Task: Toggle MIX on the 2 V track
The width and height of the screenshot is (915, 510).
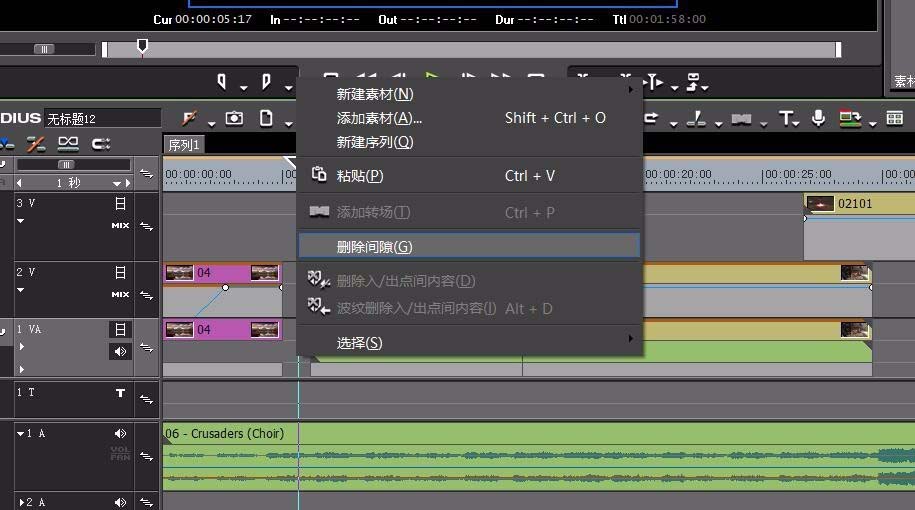Action: tap(120, 294)
